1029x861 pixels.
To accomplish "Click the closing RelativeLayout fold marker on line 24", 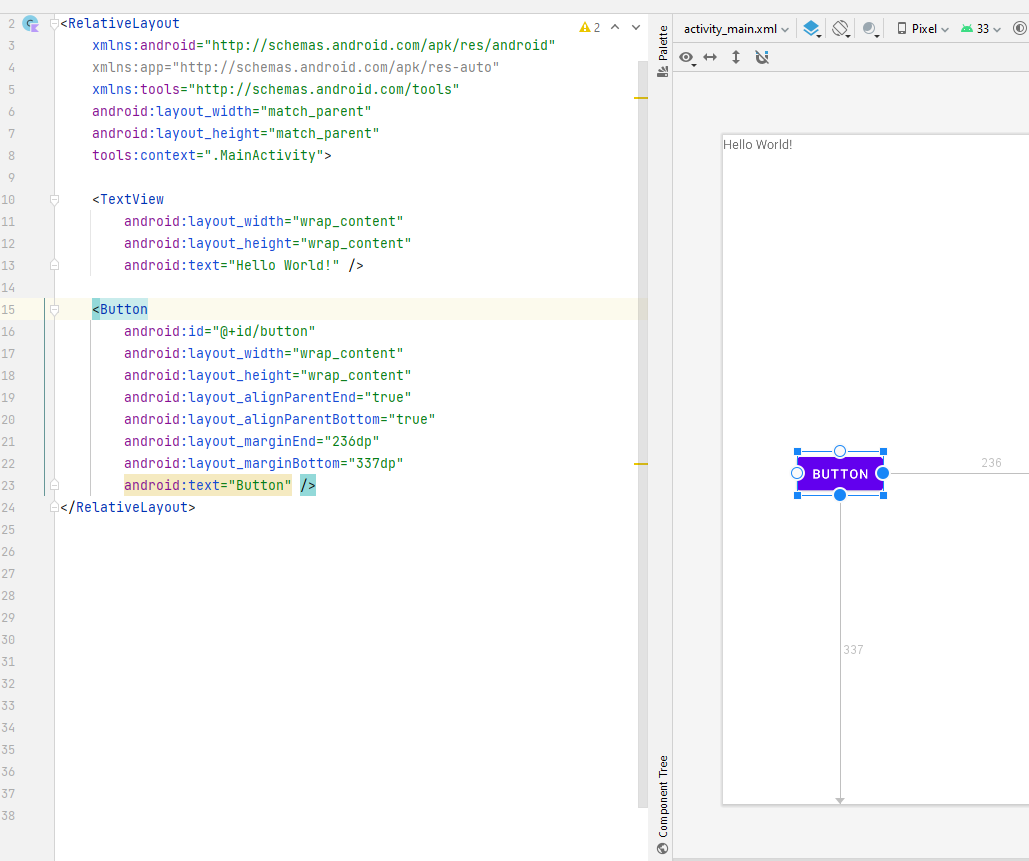I will point(54,507).
